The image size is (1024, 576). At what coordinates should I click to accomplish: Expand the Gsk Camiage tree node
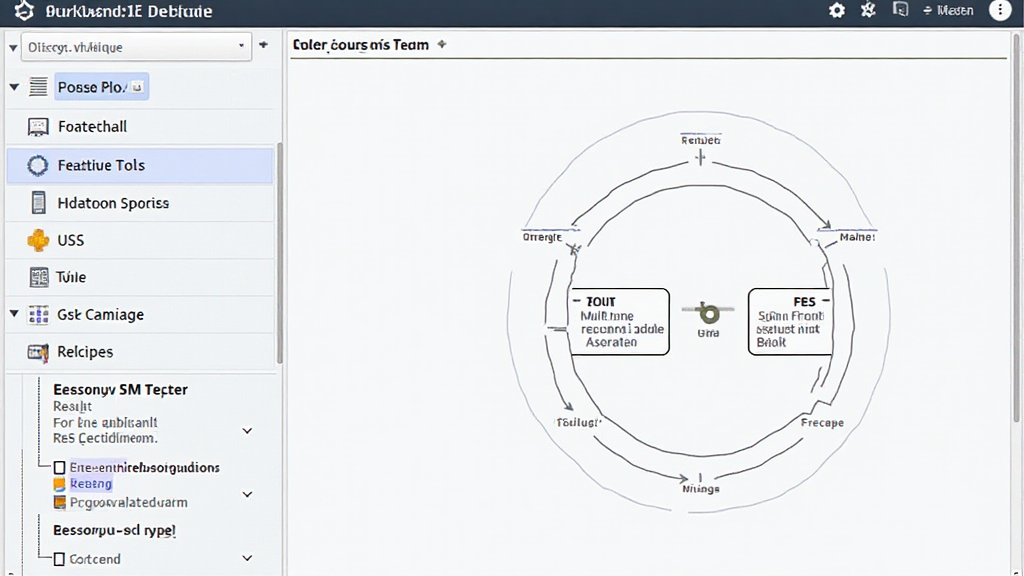[x=14, y=314]
